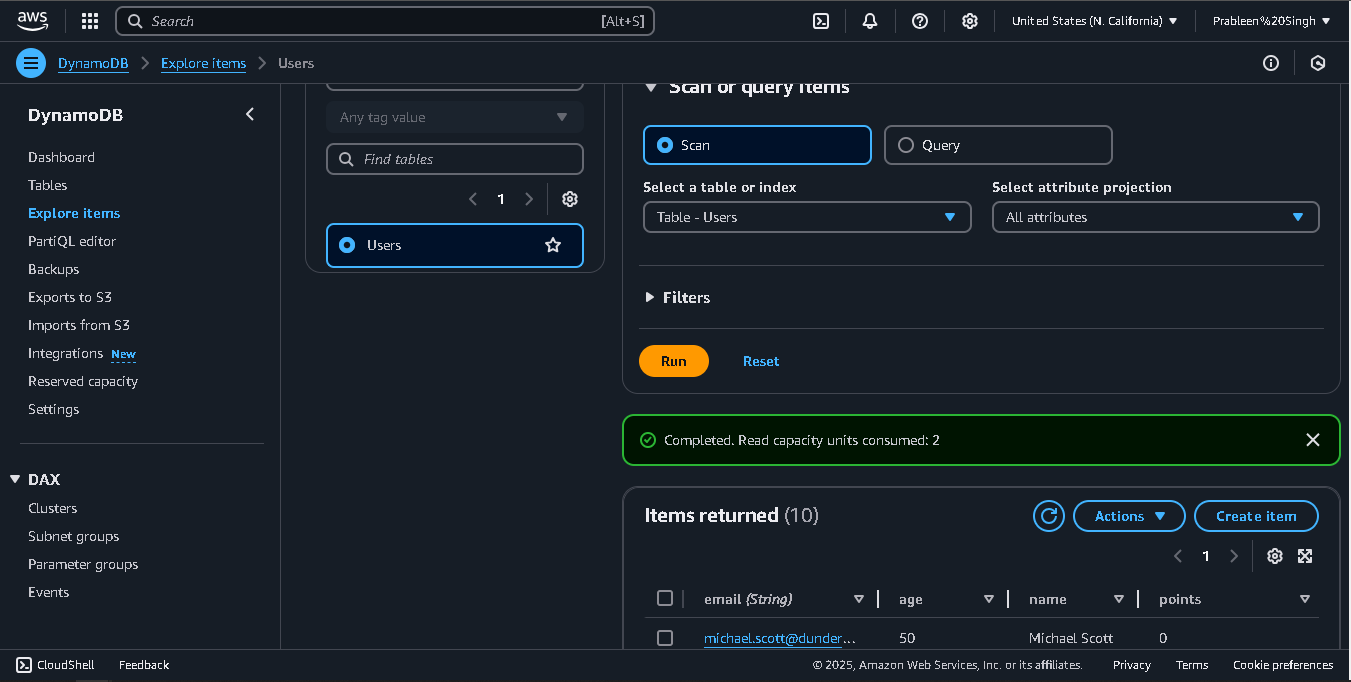Screen dimensions: 1351x682
Task: Open the All attributes projection dropdown
Action: pyautogui.click(x=1156, y=217)
